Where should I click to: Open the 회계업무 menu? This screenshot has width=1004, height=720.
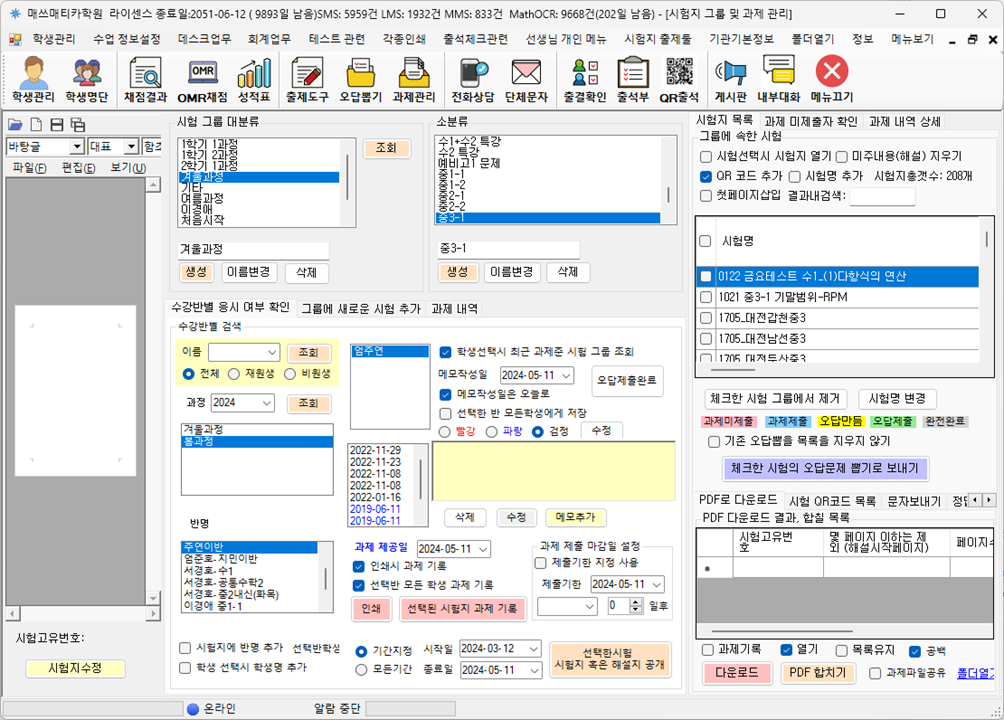click(268, 39)
